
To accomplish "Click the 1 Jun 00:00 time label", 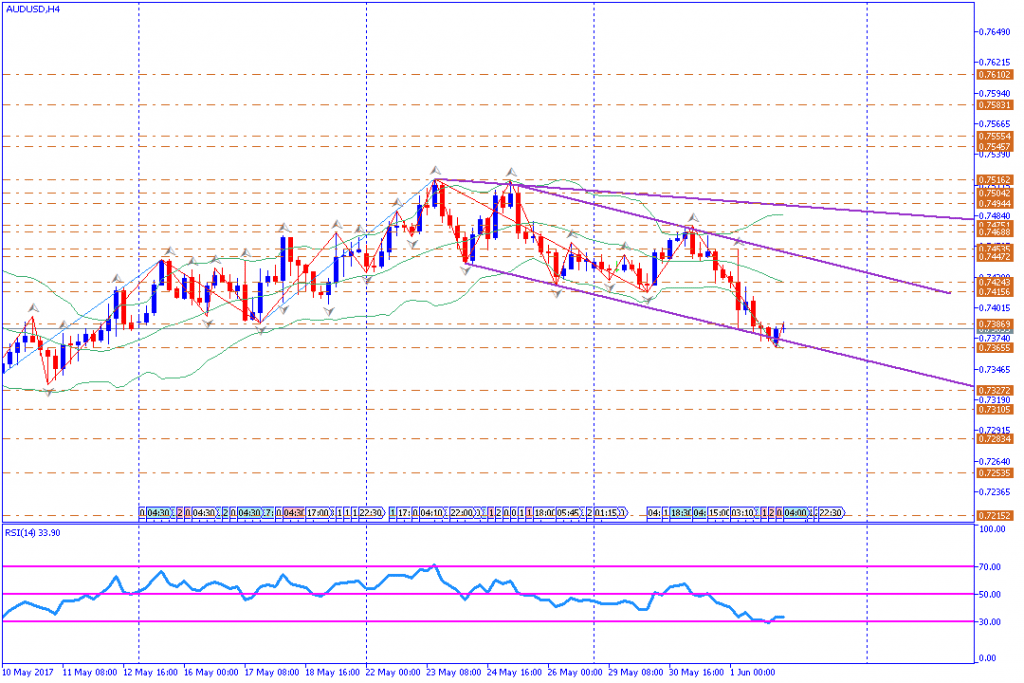I will point(752,672).
